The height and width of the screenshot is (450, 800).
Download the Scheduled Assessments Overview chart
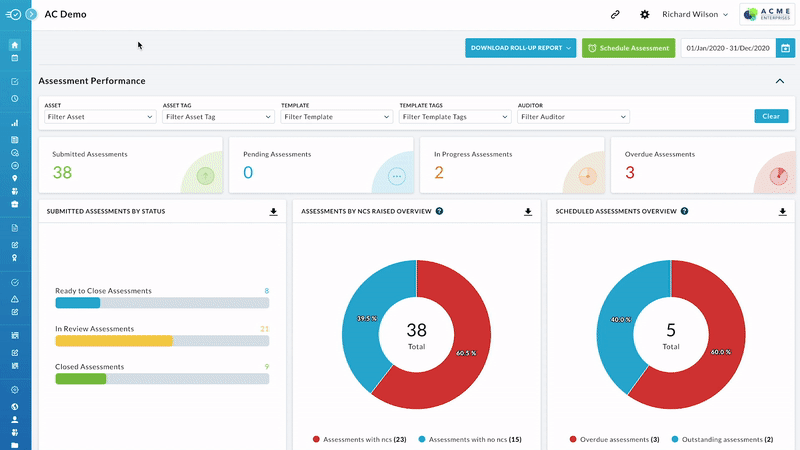(x=785, y=212)
